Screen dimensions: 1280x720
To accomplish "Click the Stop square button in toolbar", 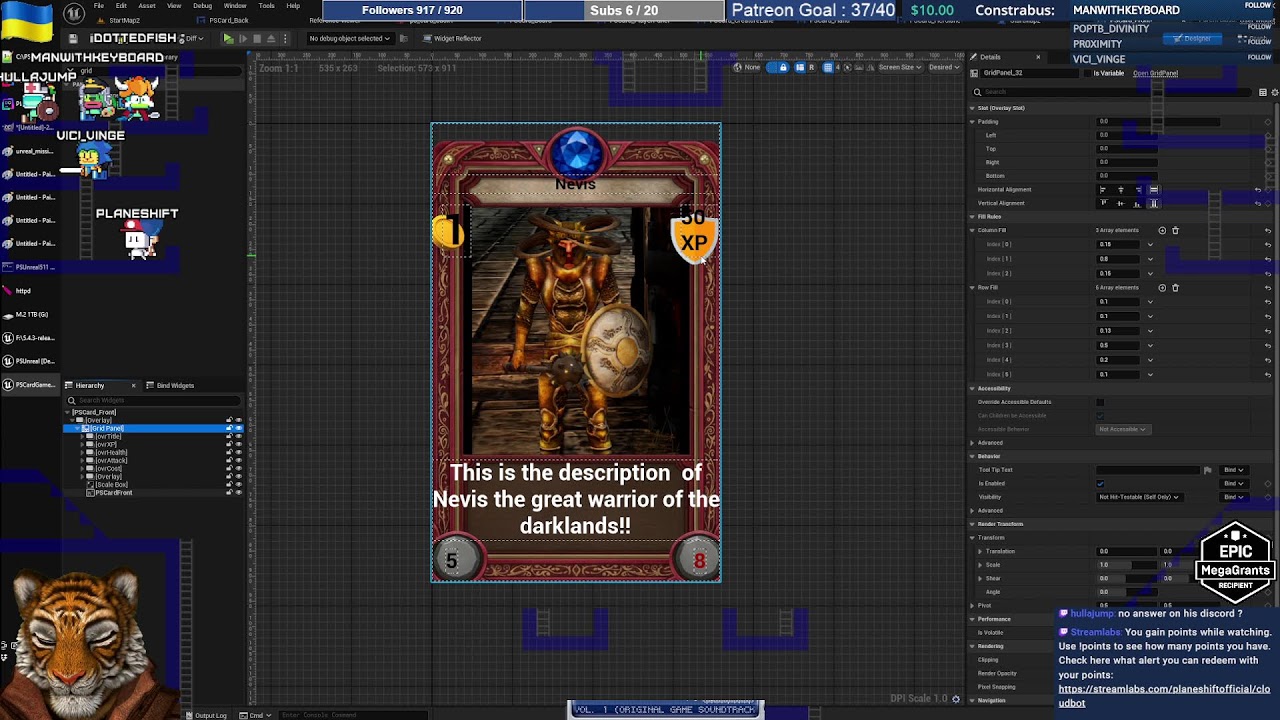I will [x=257, y=38].
